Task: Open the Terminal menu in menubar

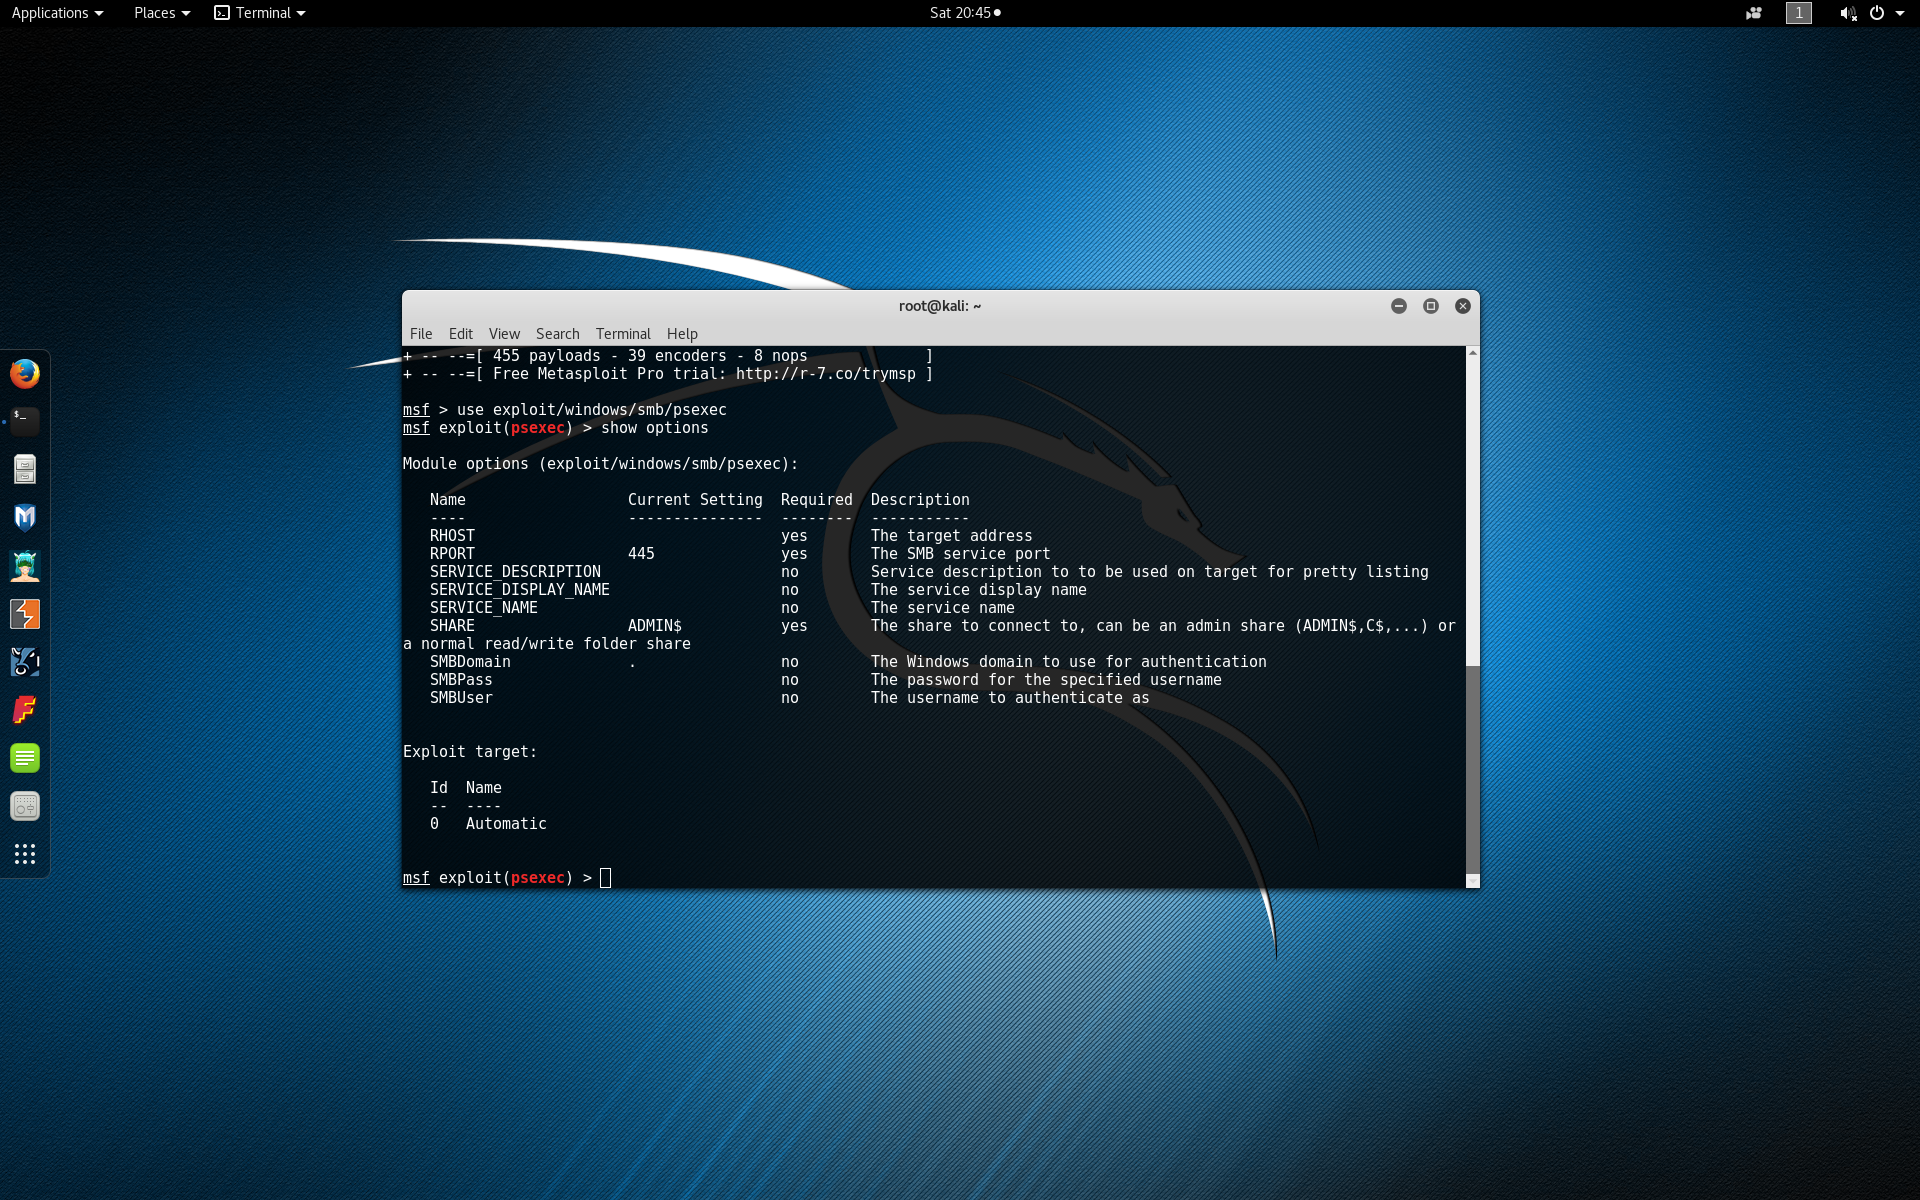Action: [x=623, y=334]
